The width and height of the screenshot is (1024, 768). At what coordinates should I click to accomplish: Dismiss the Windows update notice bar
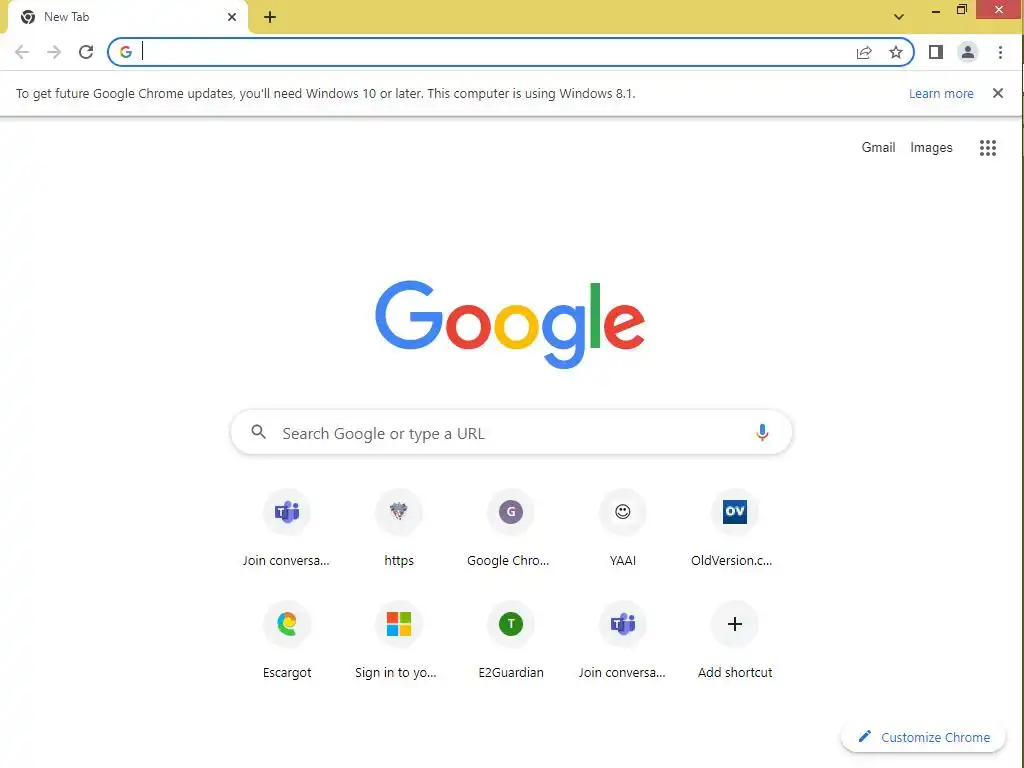[997, 93]
